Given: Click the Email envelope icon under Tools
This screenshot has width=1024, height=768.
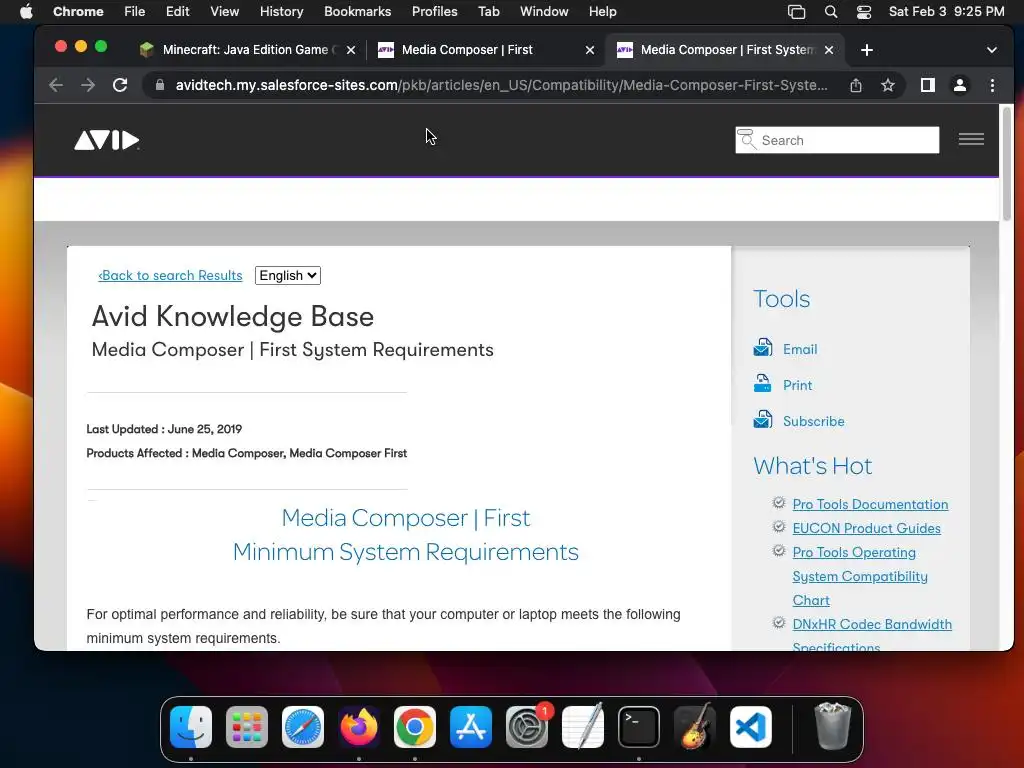Looking at the screenshot, I should [763, 347].
